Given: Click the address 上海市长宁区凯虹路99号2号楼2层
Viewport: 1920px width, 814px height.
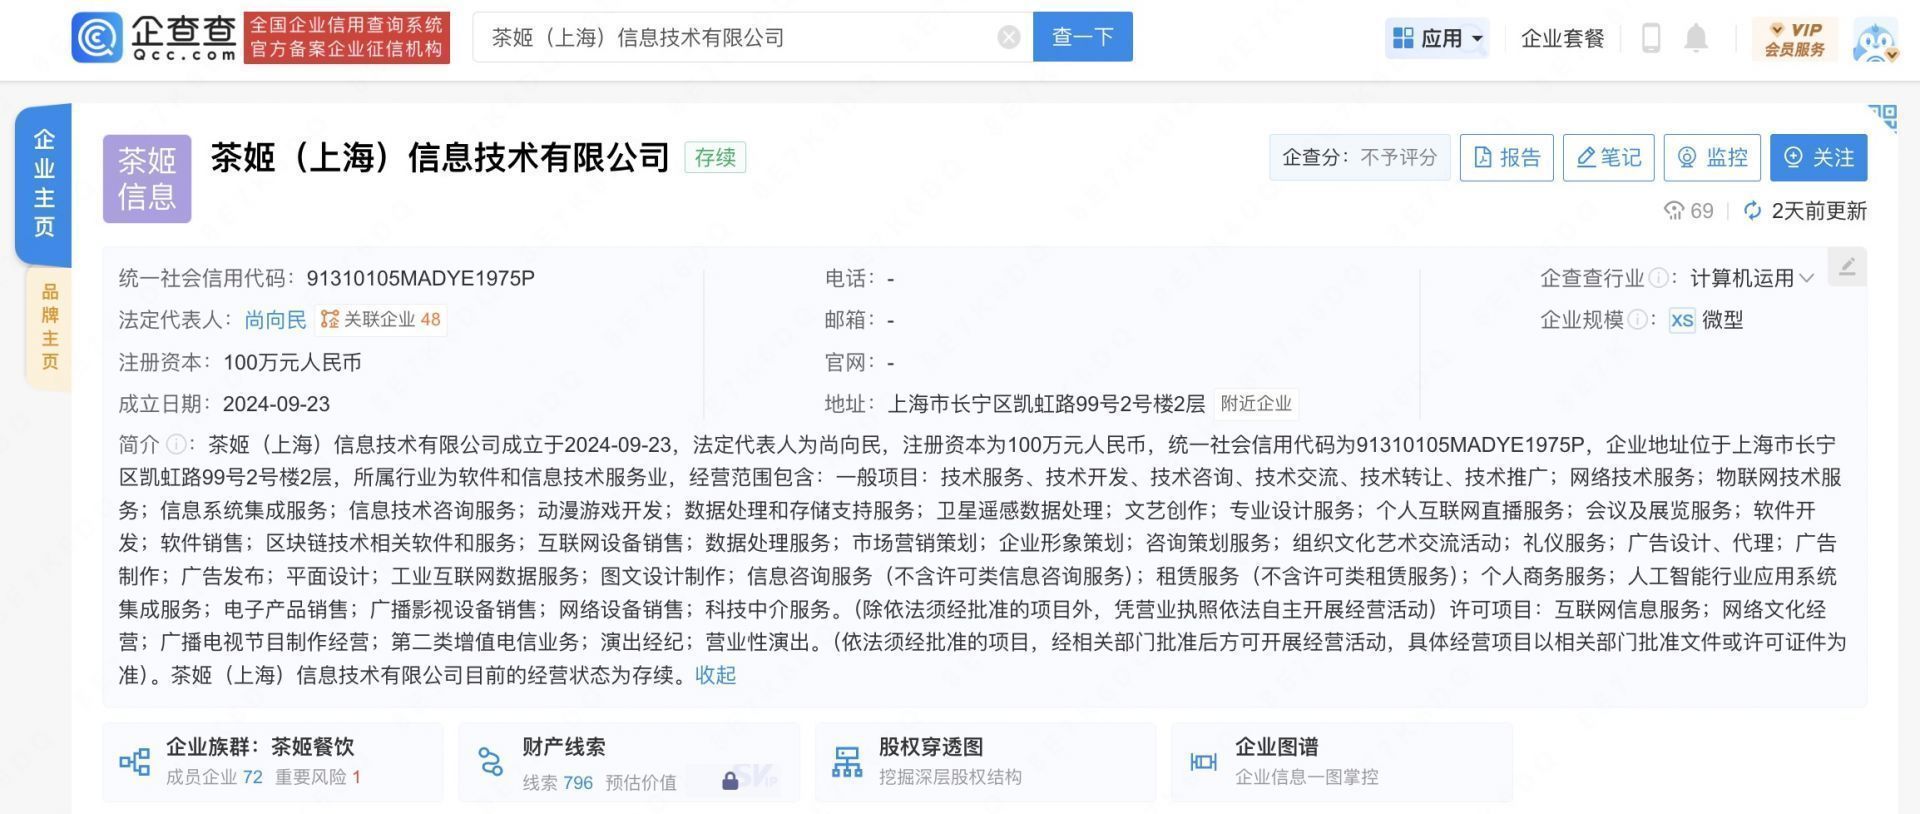Looking at the screenshot, I should click(x=1046, y=404).
